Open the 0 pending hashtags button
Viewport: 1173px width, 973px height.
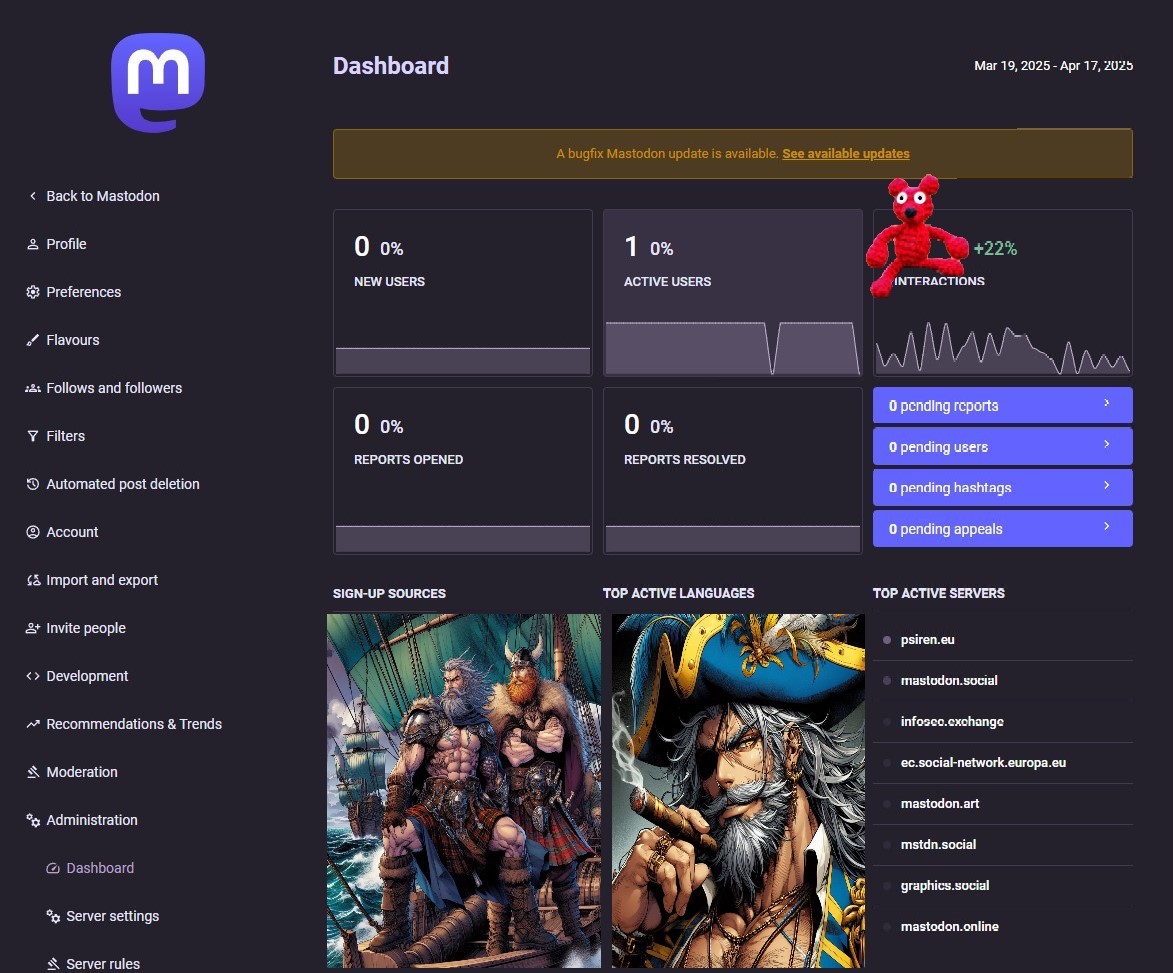[1002, 488]
